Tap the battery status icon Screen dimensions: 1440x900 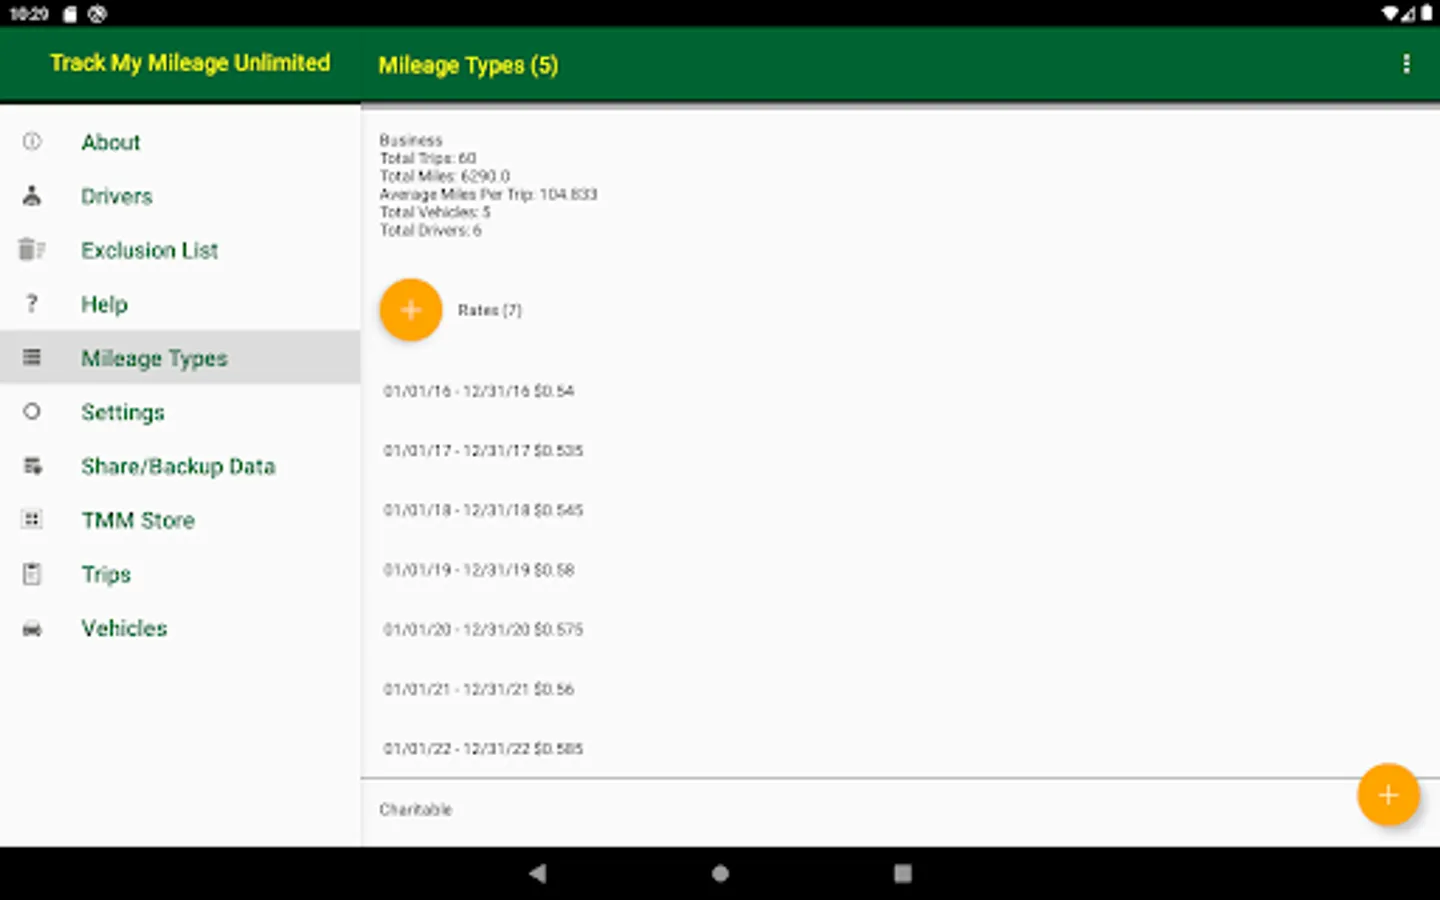tap(1427, 14)
